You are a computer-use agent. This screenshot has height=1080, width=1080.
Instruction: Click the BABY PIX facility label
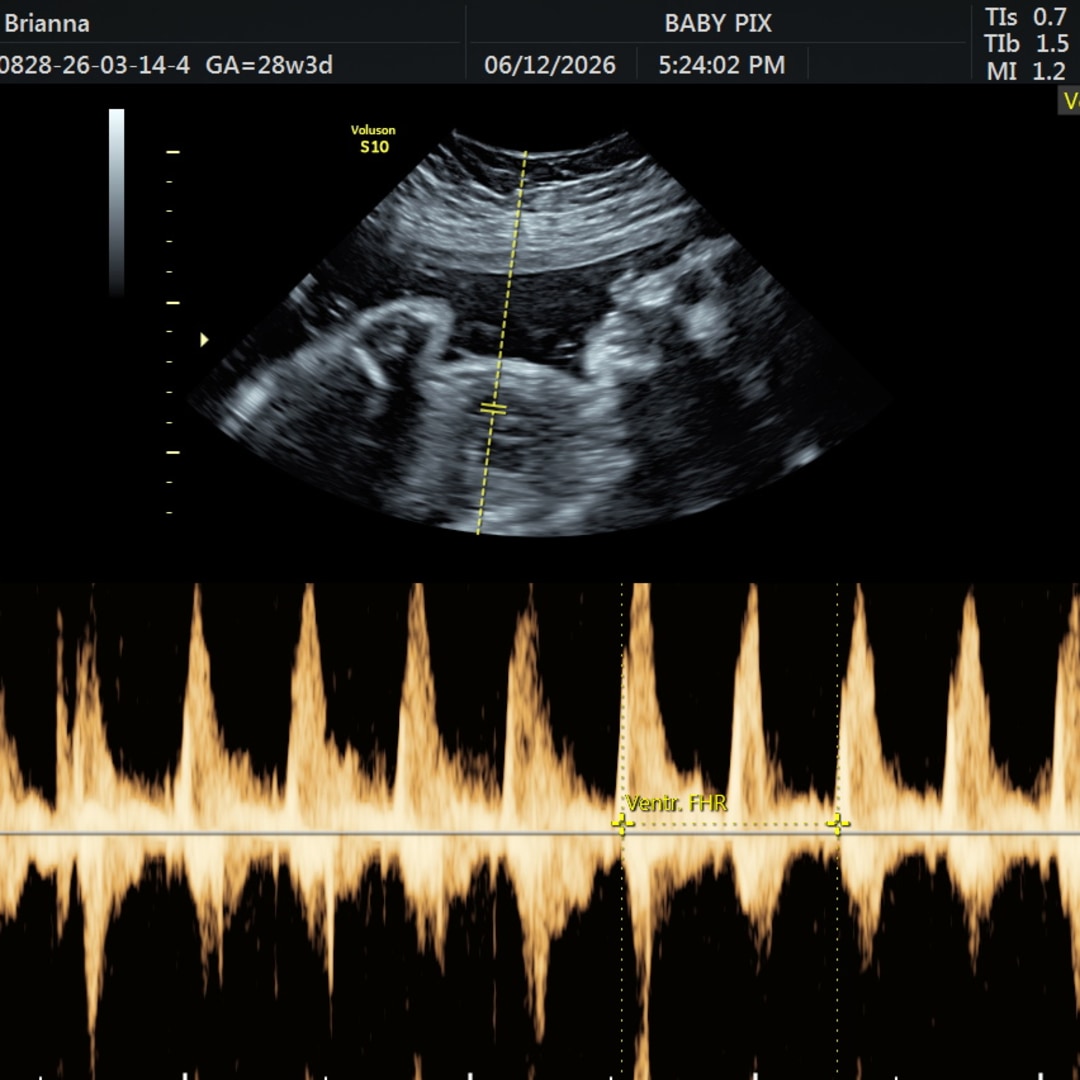point(718,24)
